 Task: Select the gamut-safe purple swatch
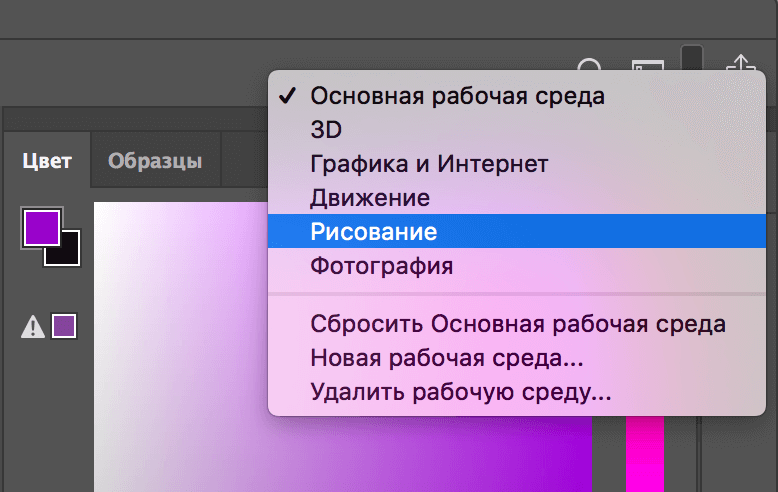point(64,326)
